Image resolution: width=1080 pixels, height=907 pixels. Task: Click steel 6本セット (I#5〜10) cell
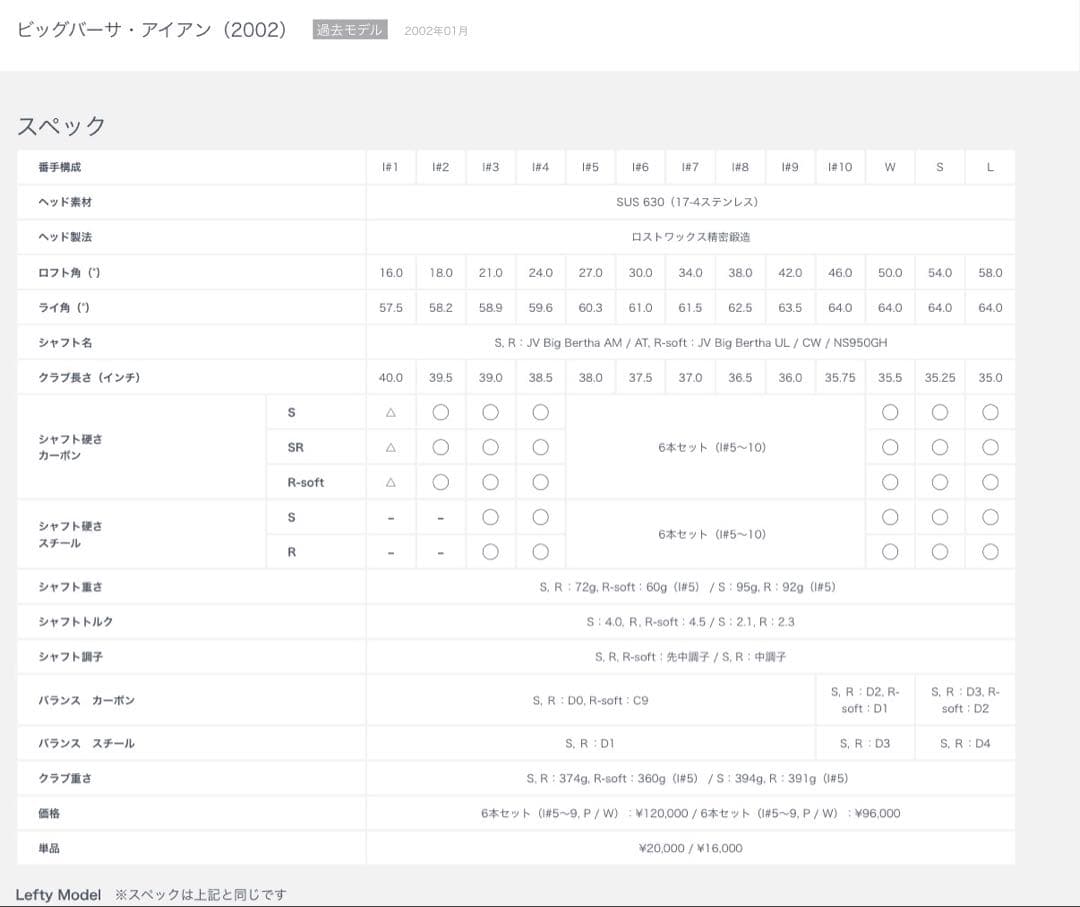coord(714,534)
